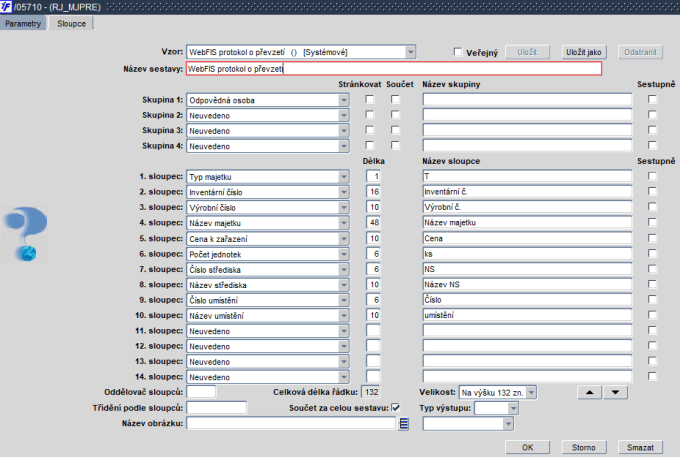Check Sestupně for 1. sloupec
Screen dimensions: 680x457
[x=652, y=177]
